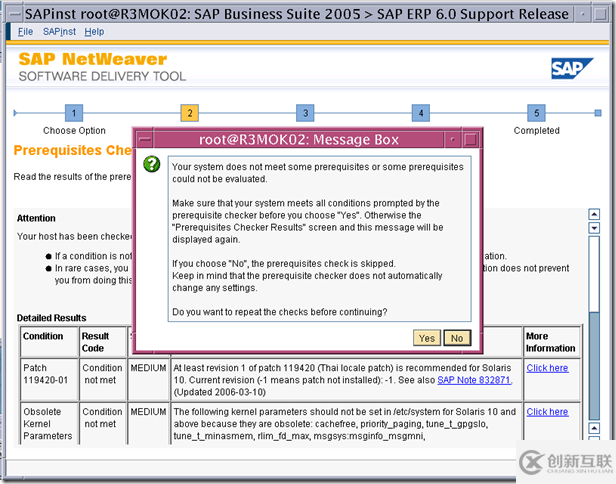Click Detailed Results heading
Screen dimensions: 616x484
pyautogui.click(x=51, y=318)
